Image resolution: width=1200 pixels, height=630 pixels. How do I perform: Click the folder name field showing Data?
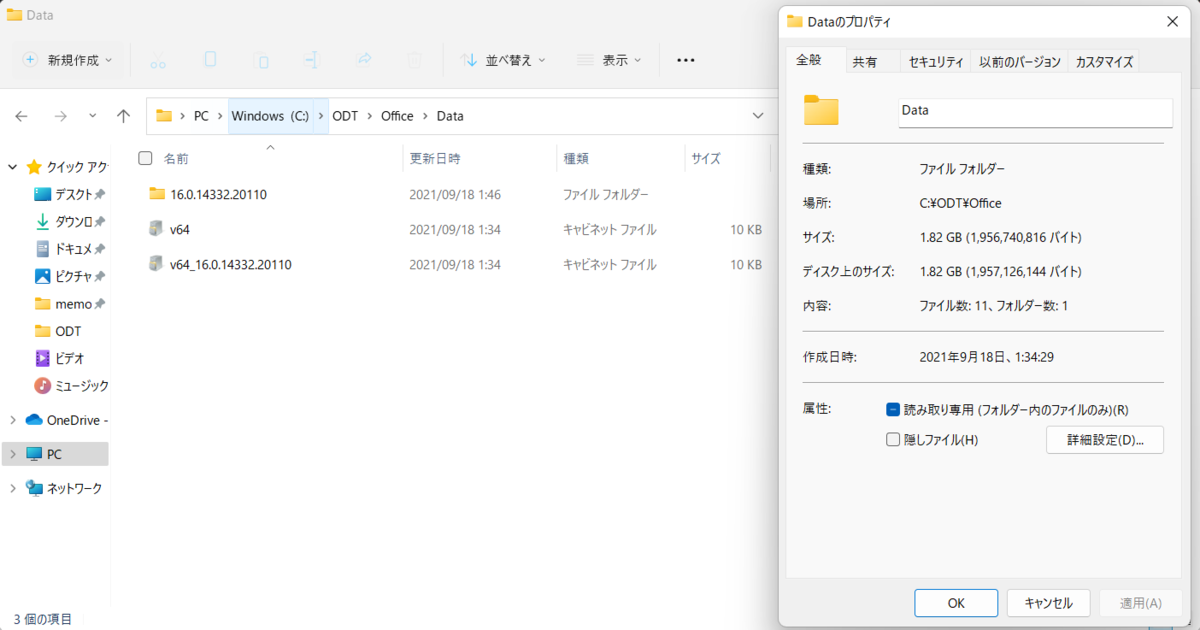[x=1035, y=112]
